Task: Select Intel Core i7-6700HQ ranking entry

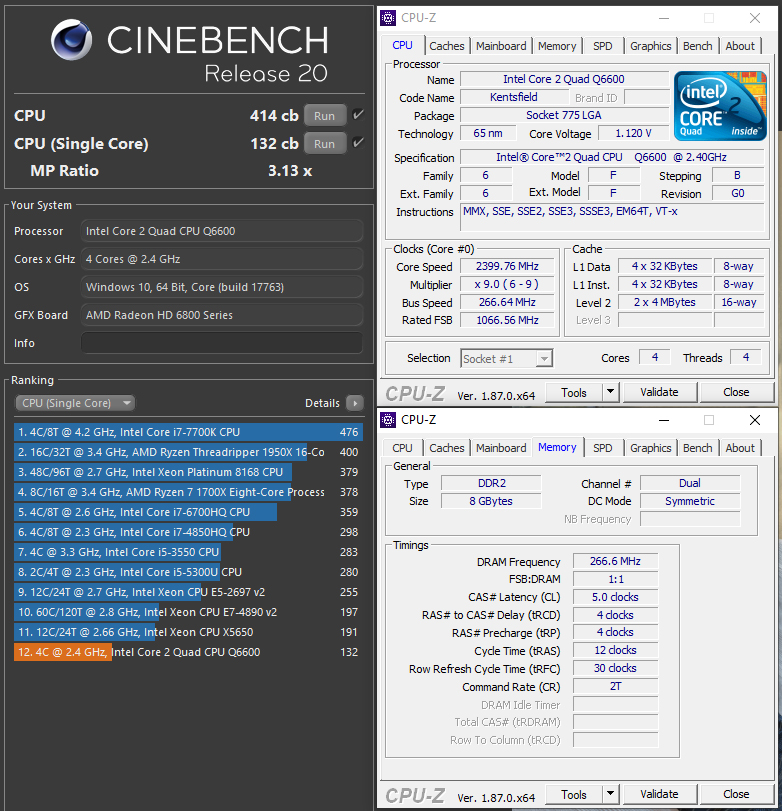Action: click(188, 512)
